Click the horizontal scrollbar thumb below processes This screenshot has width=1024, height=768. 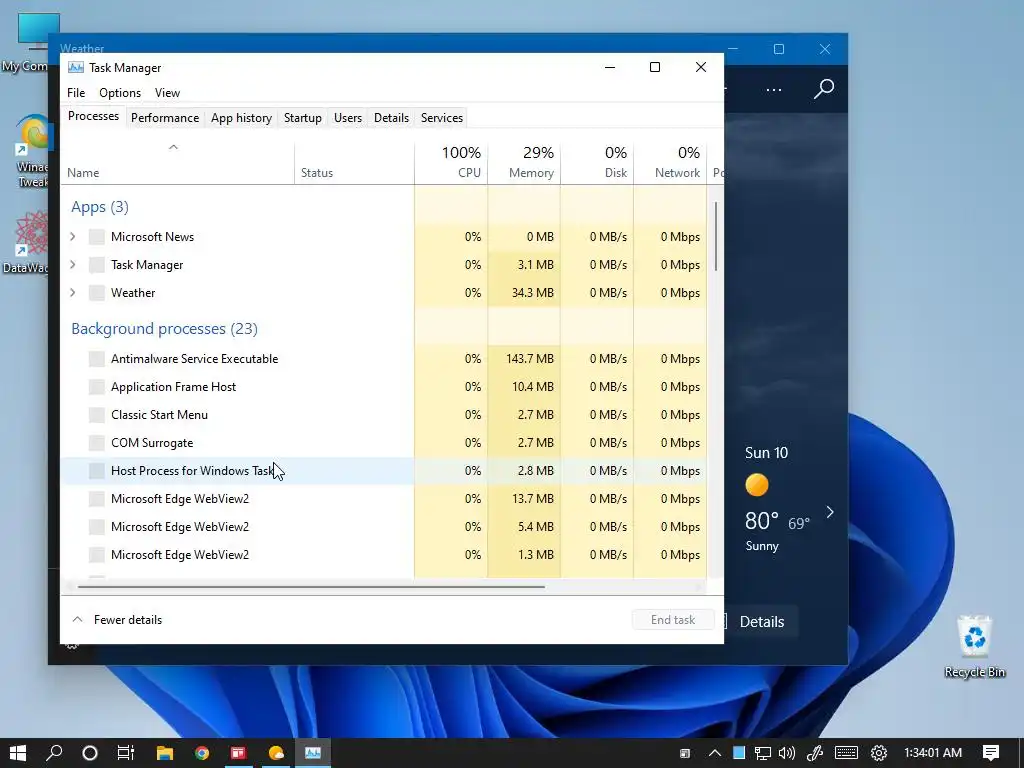pyautogui.click(x=311, y=586)
